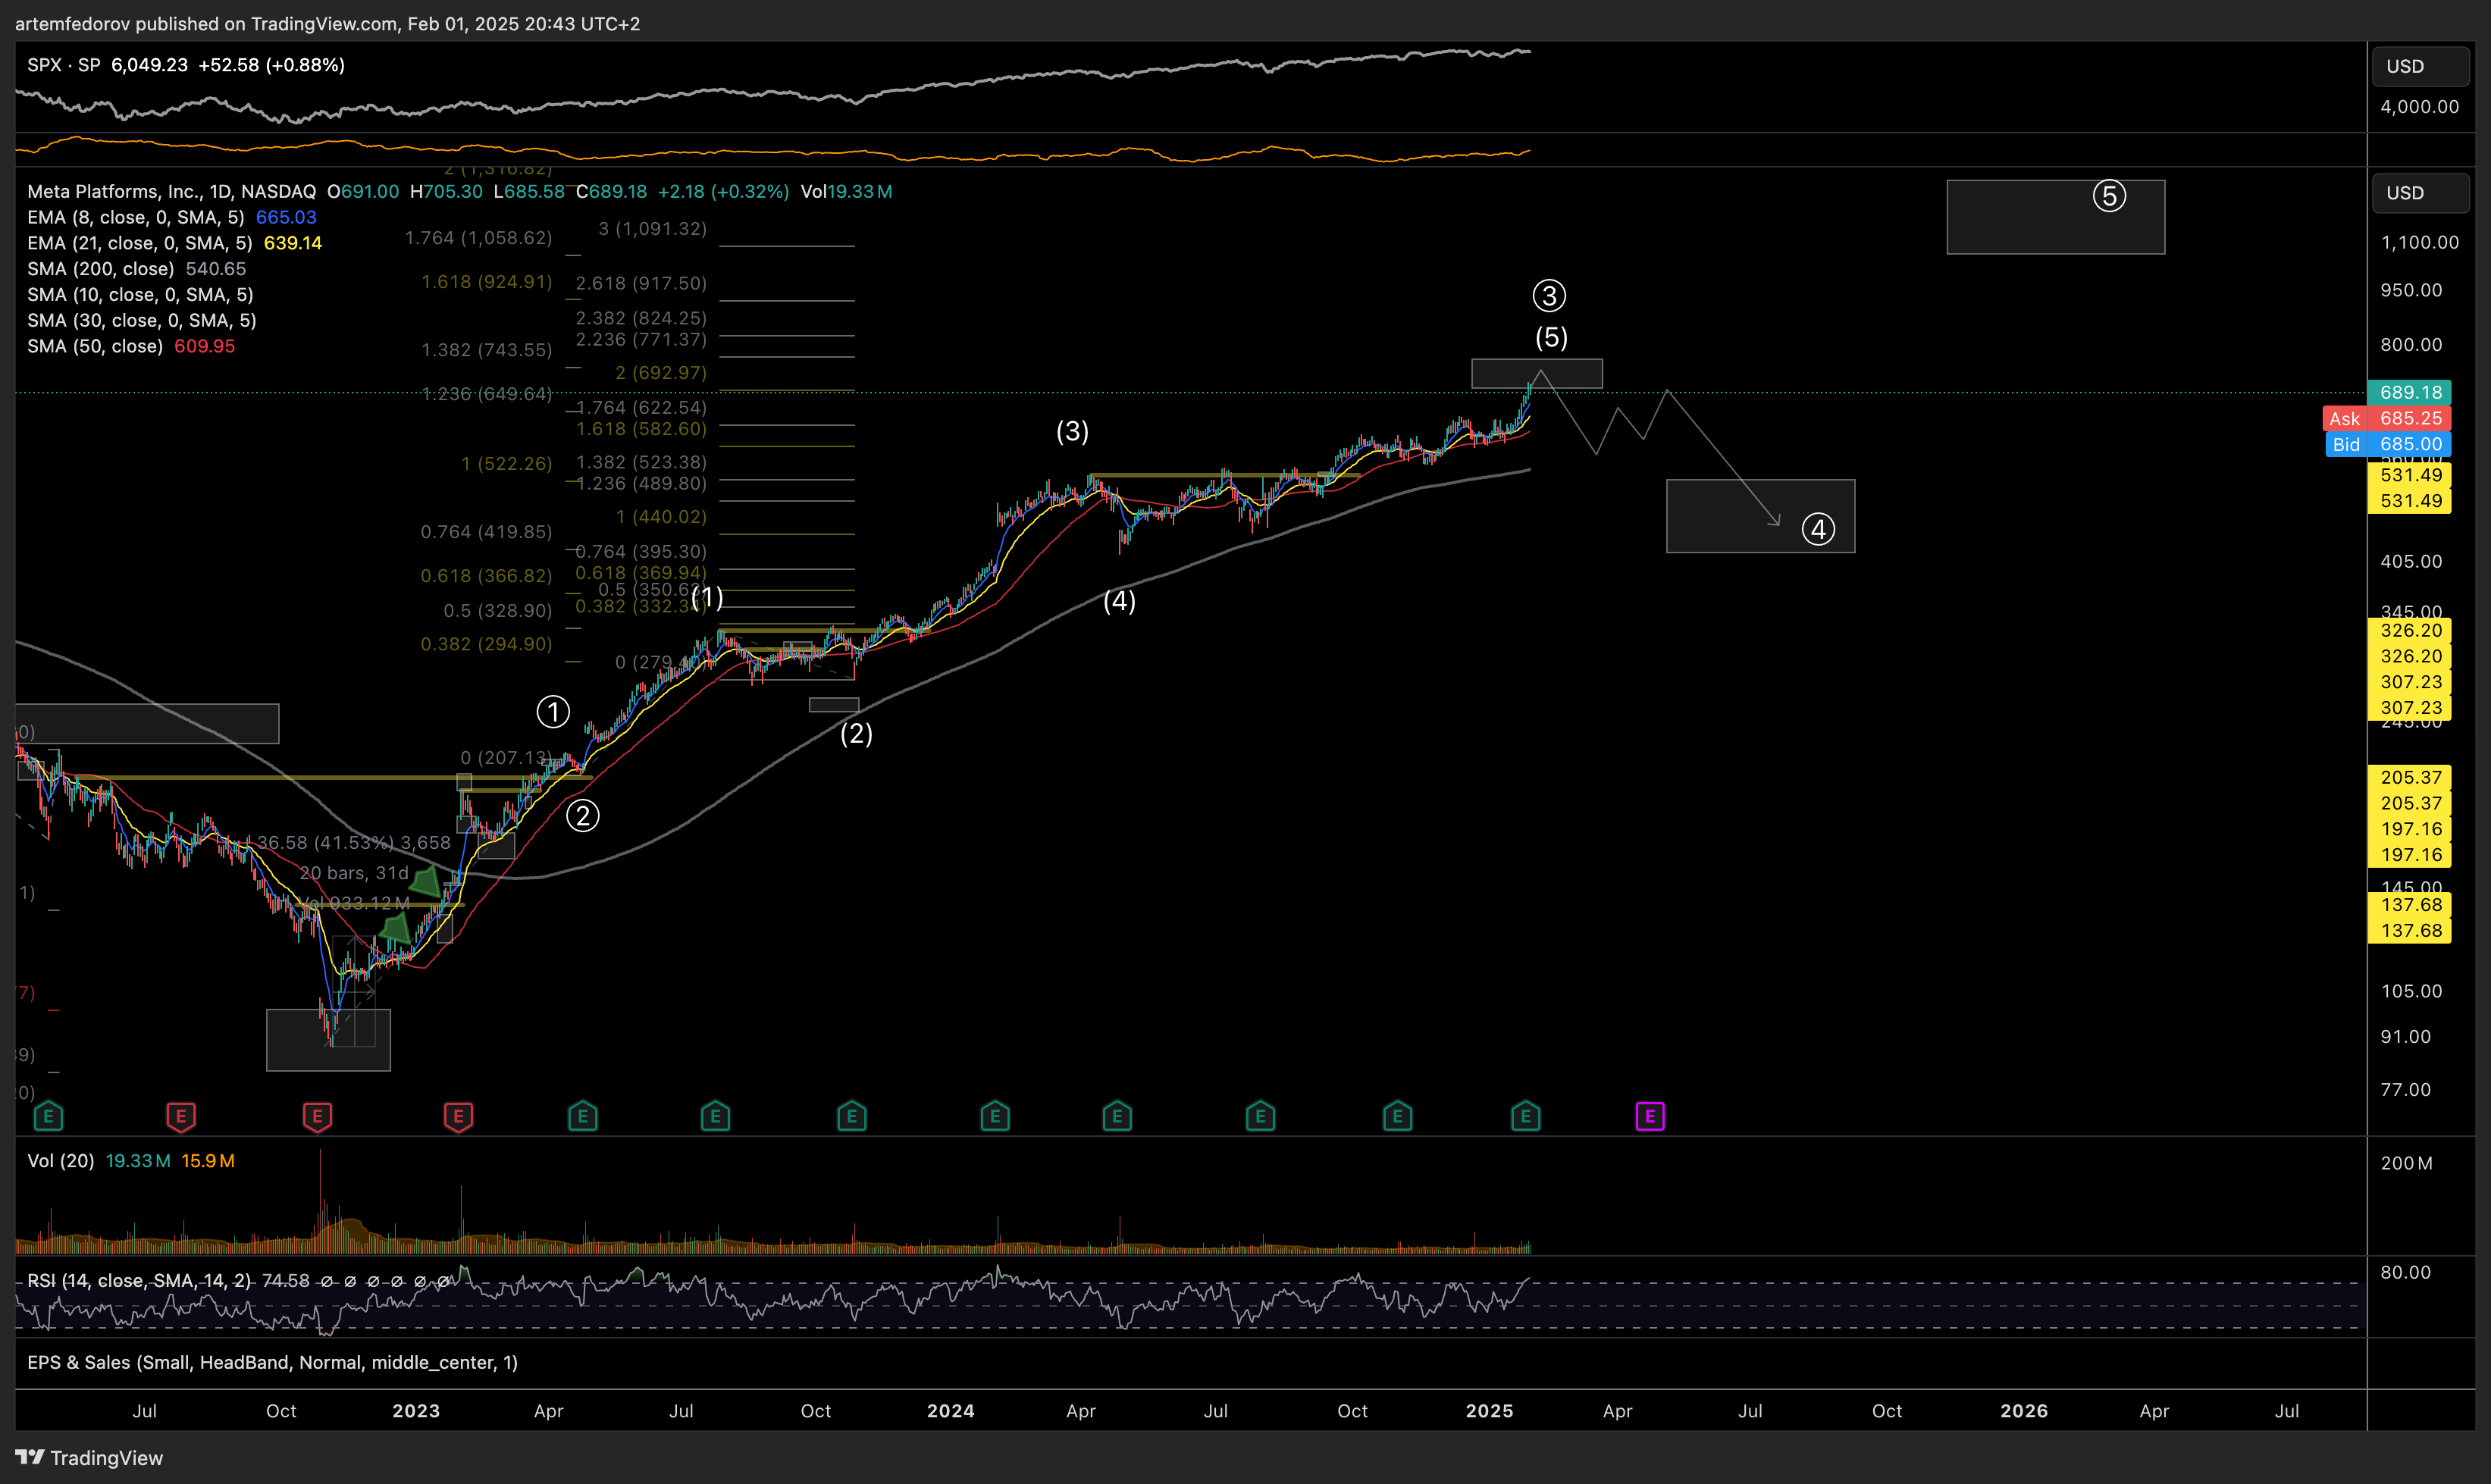Click the earnings marker nearest Oct 2023

(x=851, y=1116)
